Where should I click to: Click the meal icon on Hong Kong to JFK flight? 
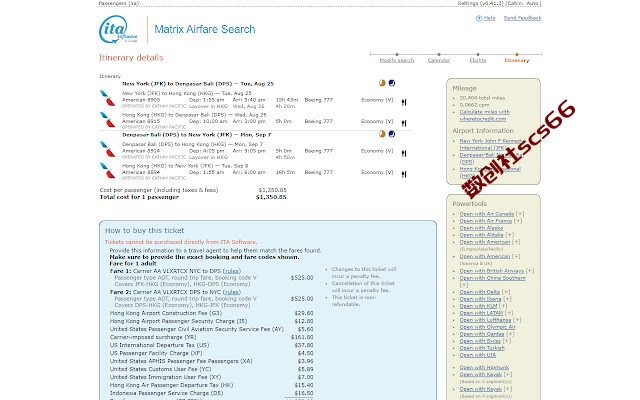(404, 175)
